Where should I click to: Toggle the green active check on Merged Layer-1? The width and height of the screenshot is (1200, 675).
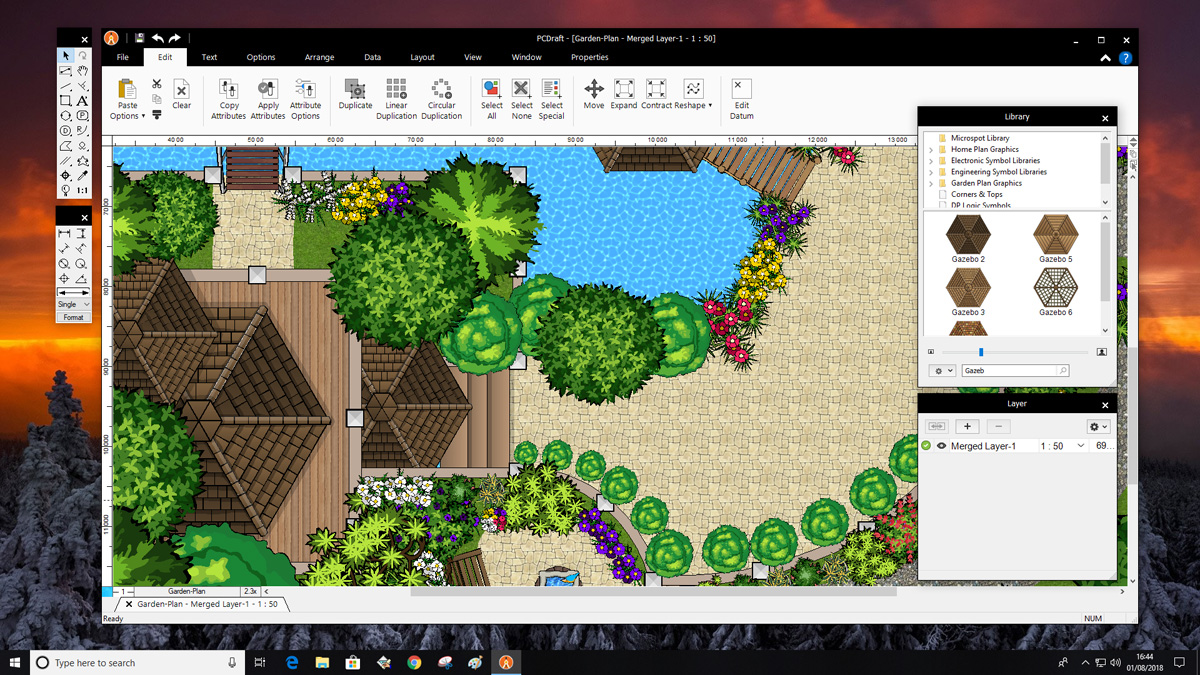(x=926, y=446)
